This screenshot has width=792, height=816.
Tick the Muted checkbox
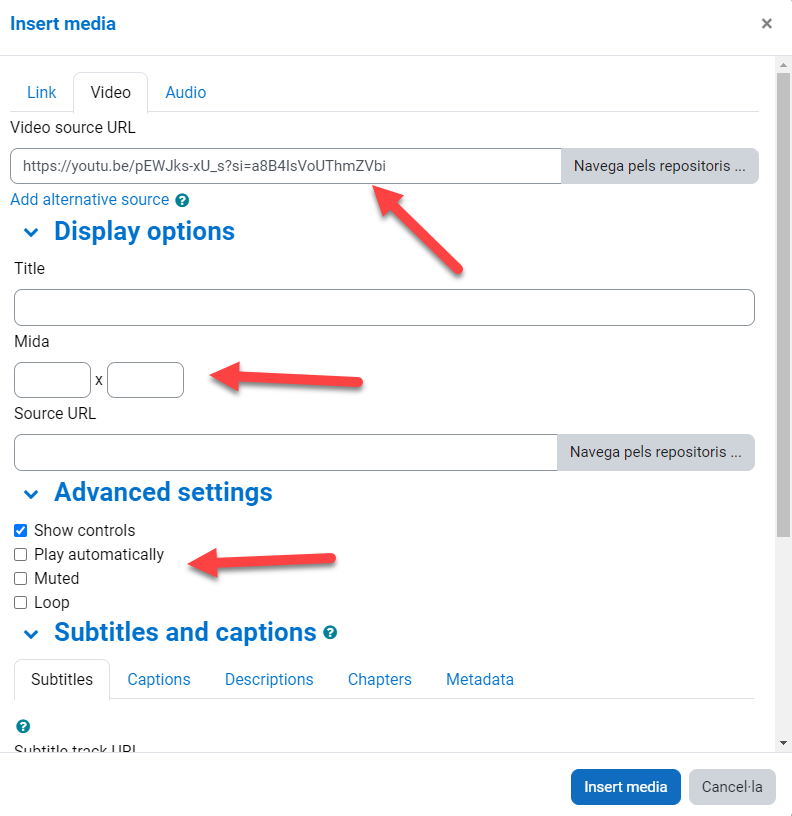21,579
